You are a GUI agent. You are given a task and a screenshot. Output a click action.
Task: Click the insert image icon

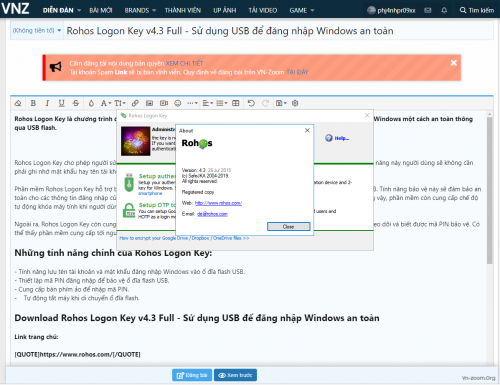[149, 103]
